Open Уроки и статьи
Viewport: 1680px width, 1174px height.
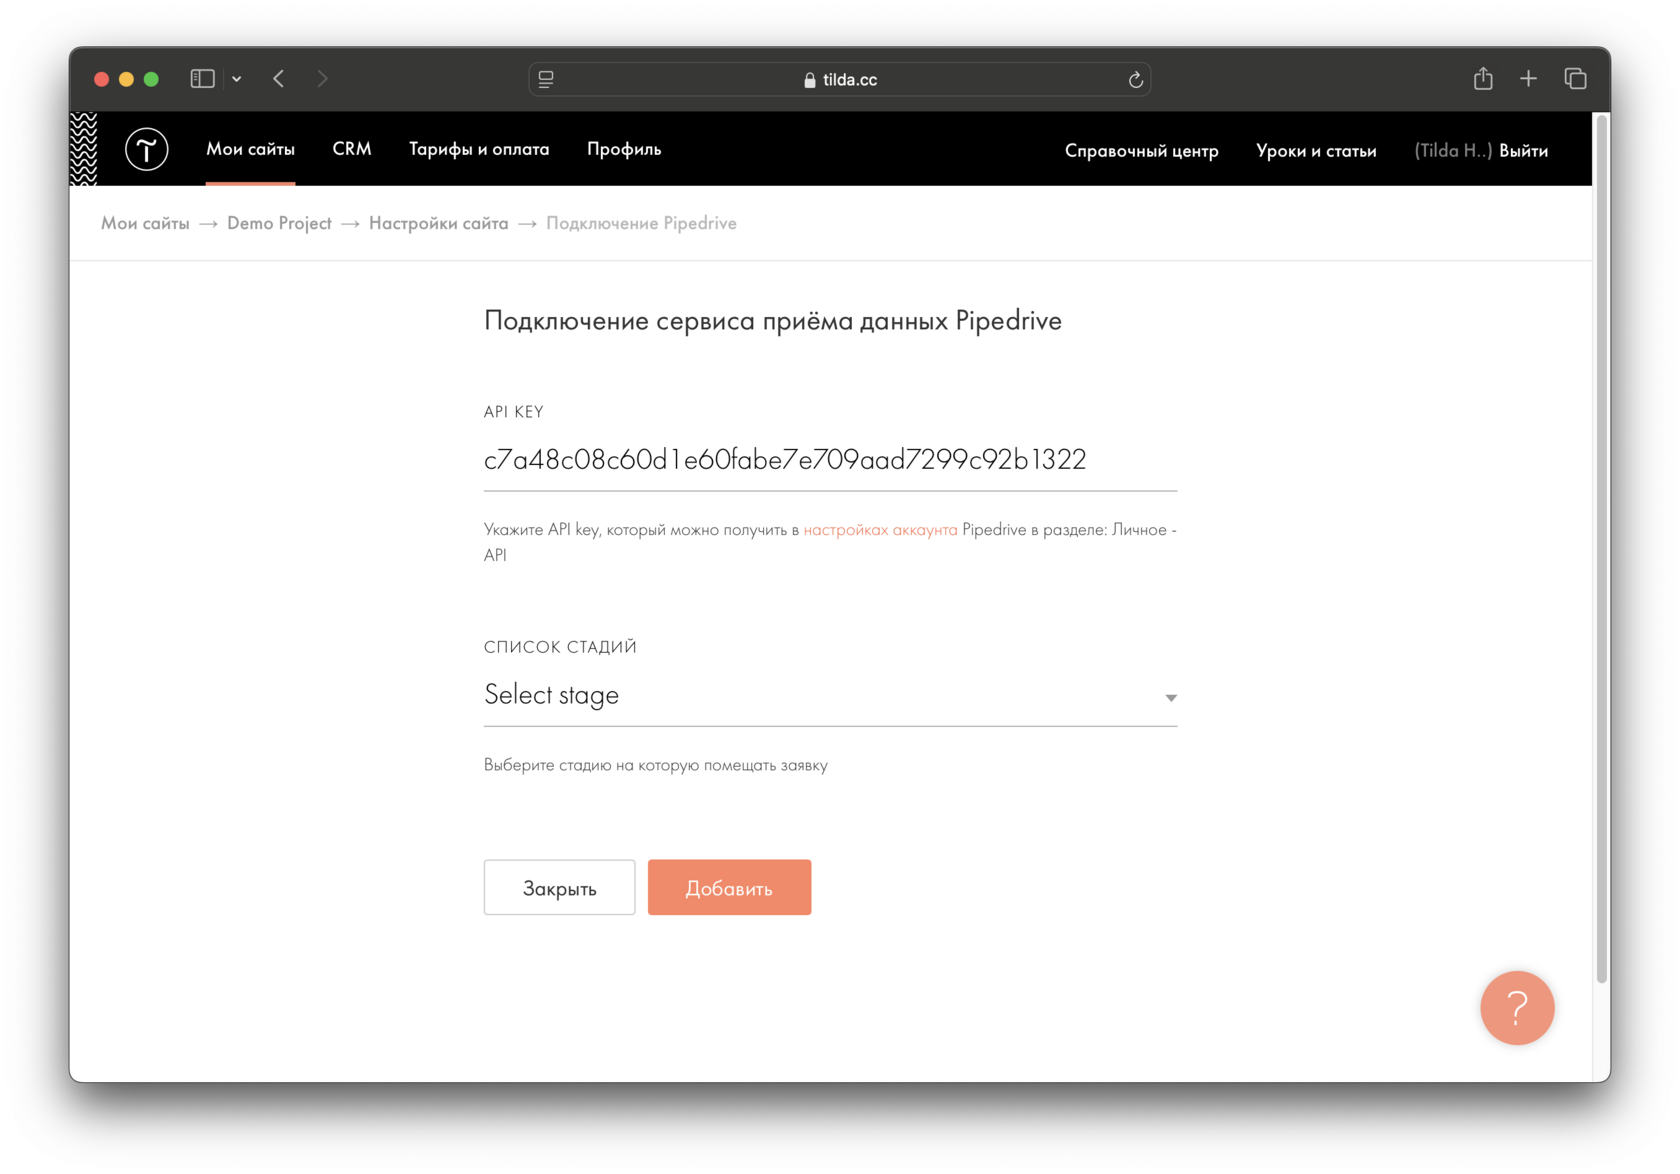1316,150
